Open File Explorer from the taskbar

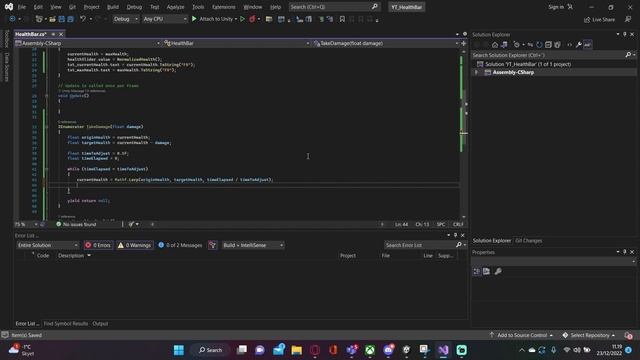coord(297,350)
